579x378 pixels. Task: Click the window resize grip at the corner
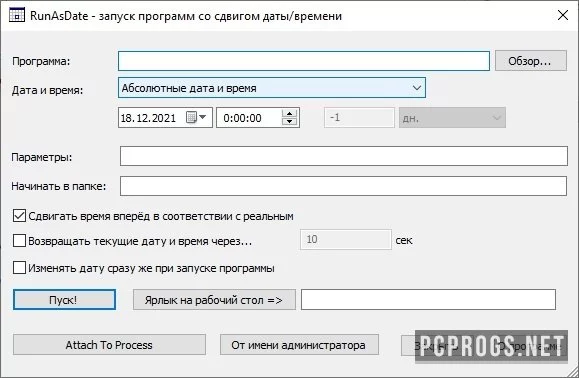[573, 372]
